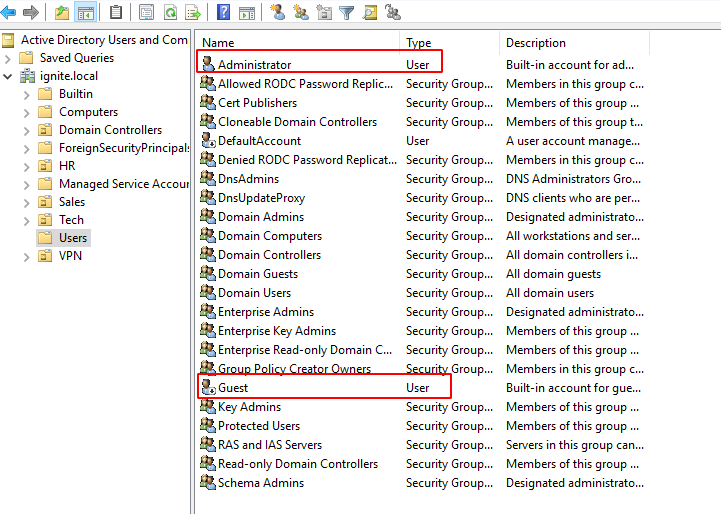Select the Builtin tree item
The width and height of the screenshot is (721, 514).
click(76, 93)
